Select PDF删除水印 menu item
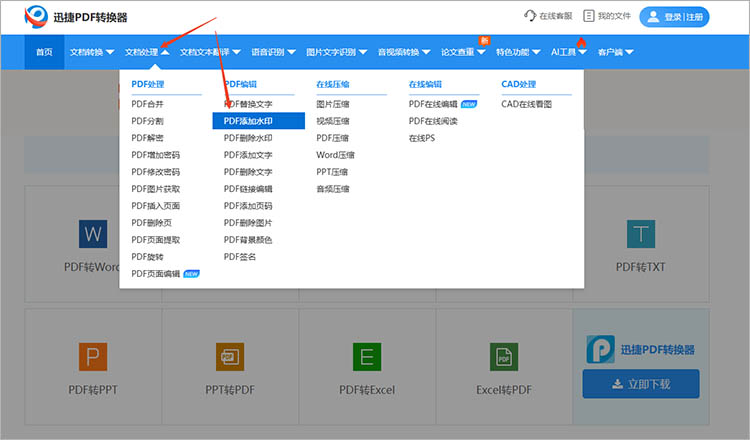 click(248, 138)
